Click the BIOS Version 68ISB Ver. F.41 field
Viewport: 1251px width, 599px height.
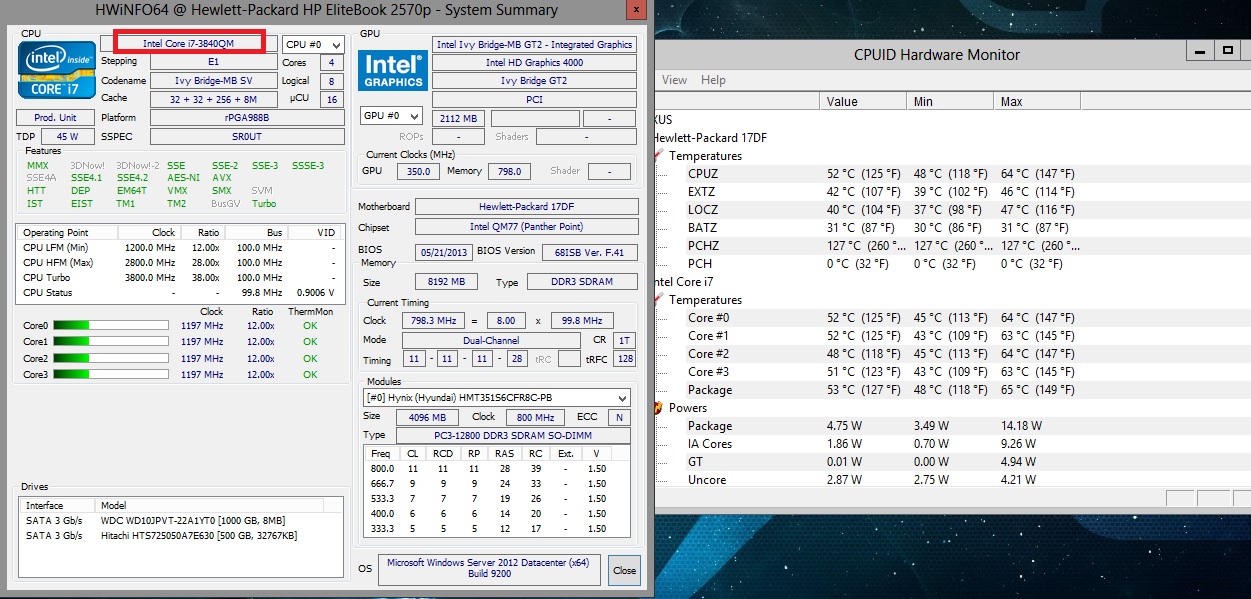[x=589, y=252]
